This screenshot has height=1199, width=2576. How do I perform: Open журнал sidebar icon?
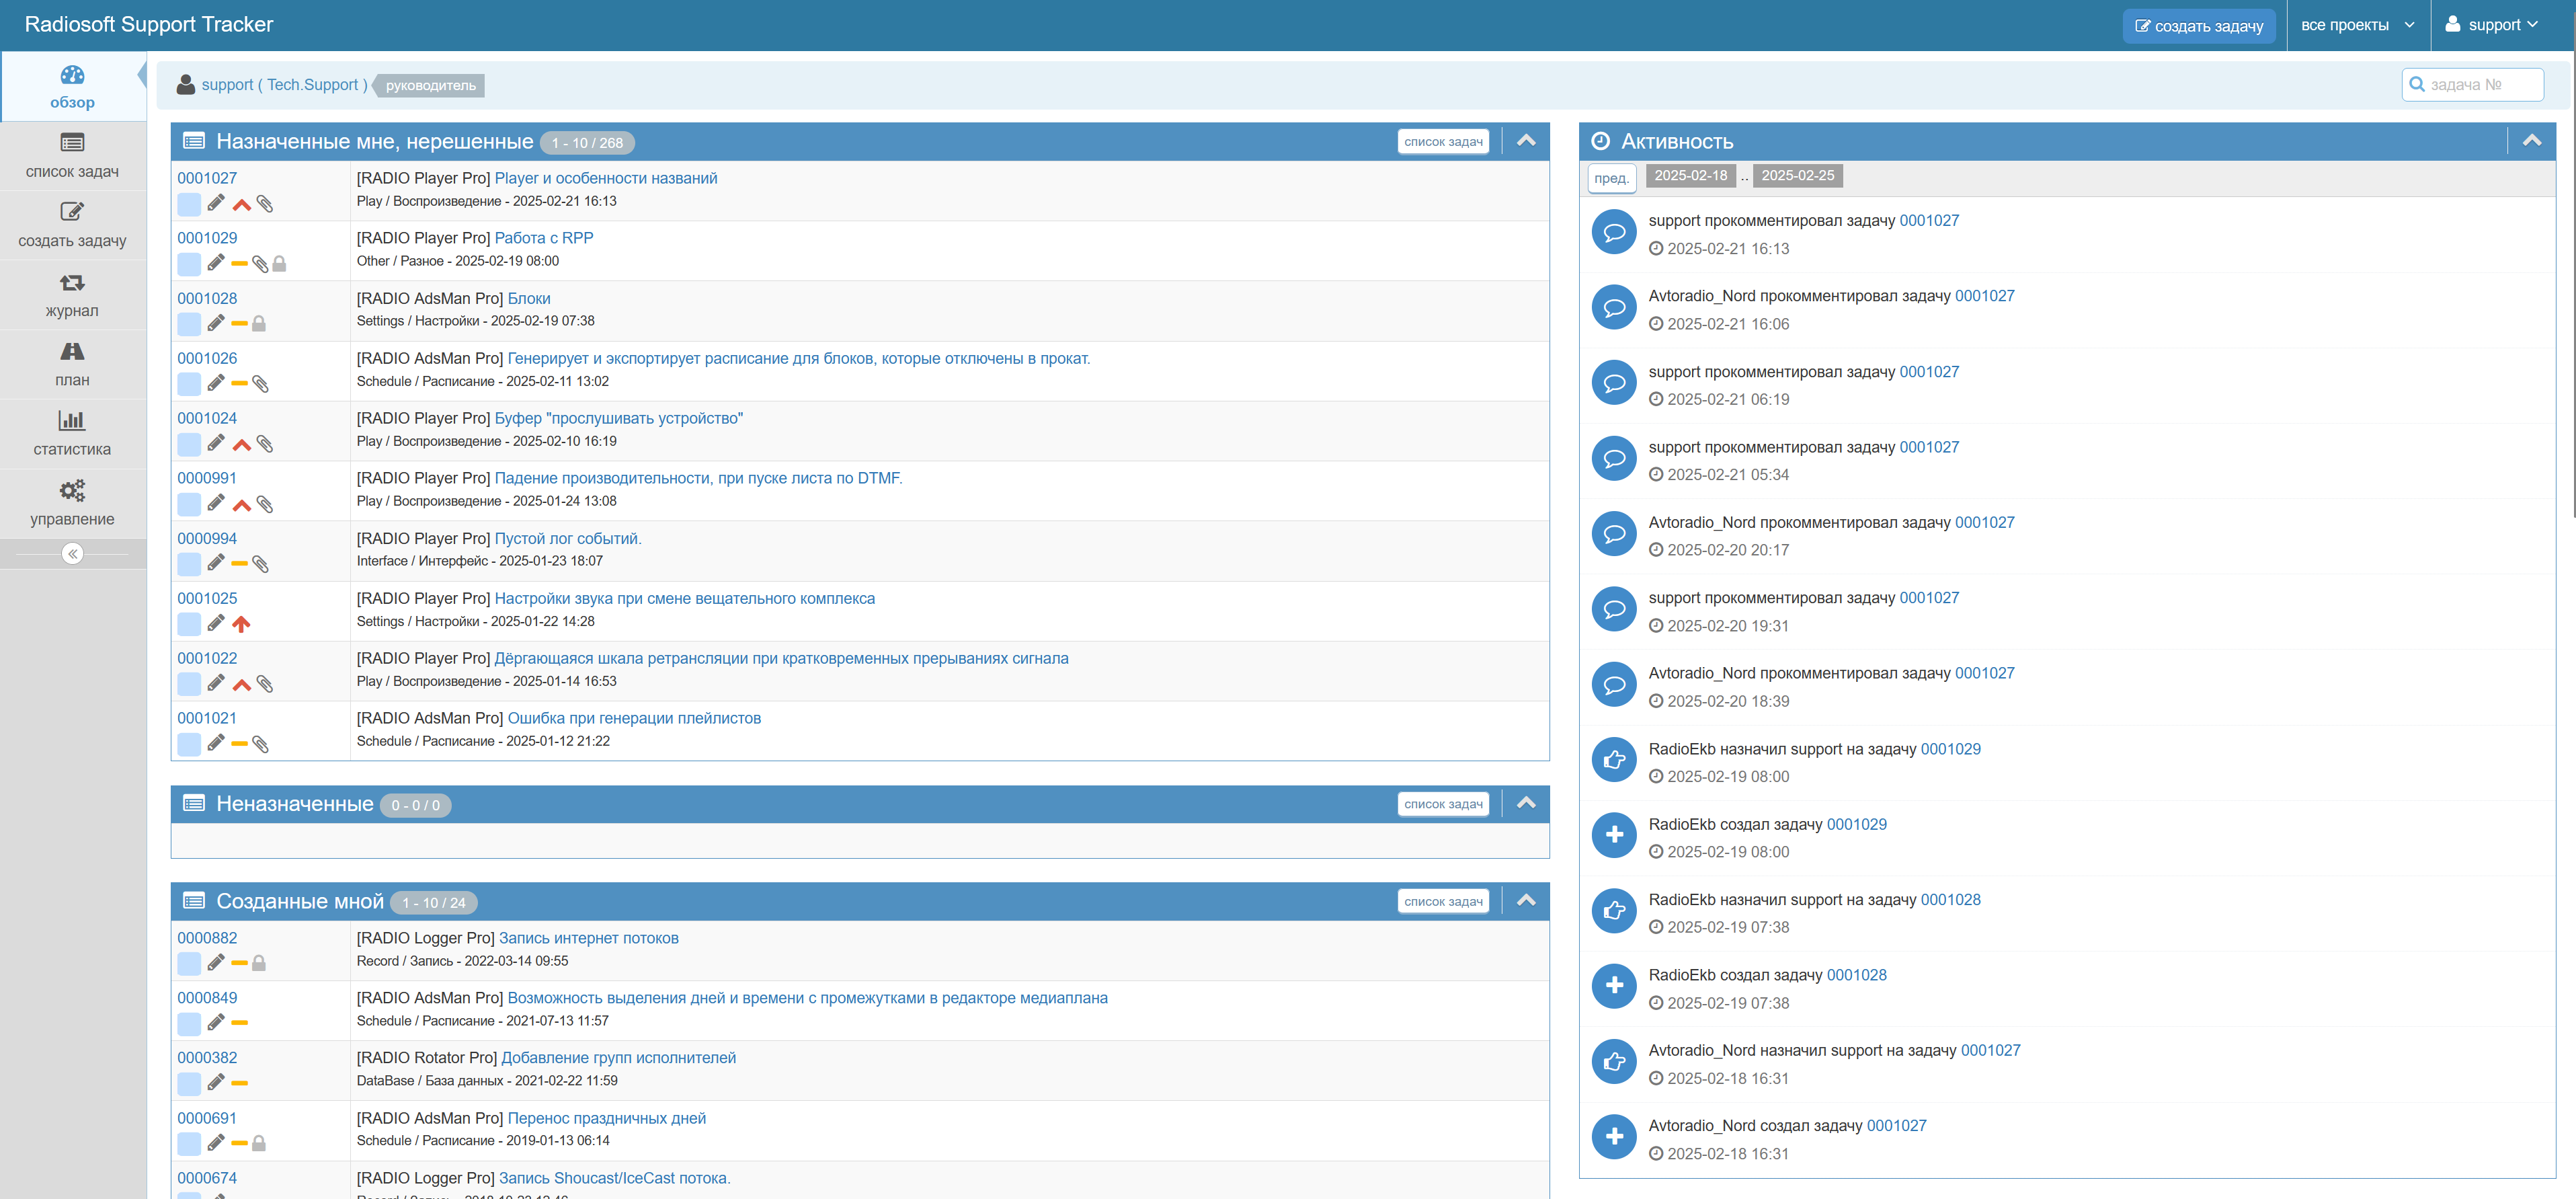(x=72, y=283)
